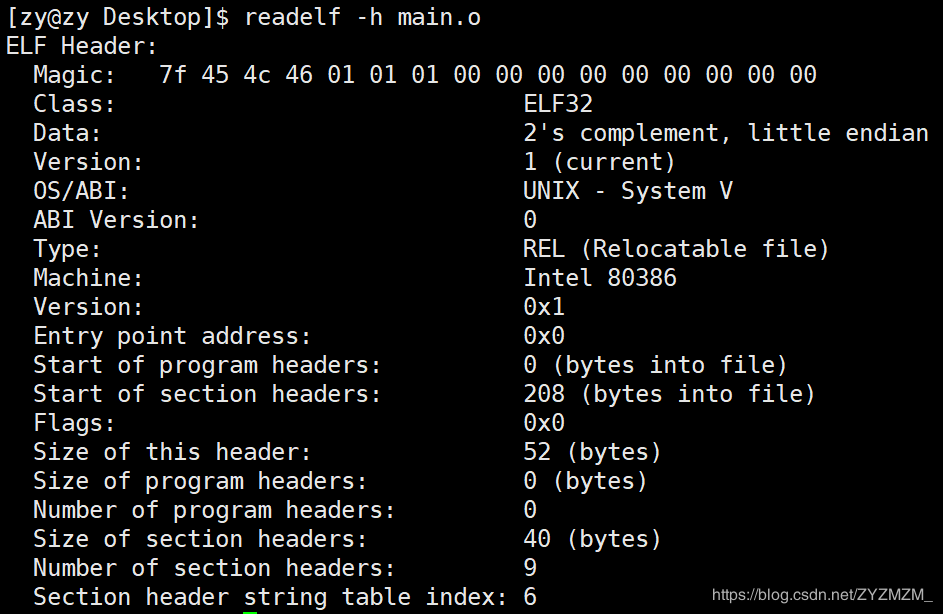Select the Version value '1 (current)'

600,162
